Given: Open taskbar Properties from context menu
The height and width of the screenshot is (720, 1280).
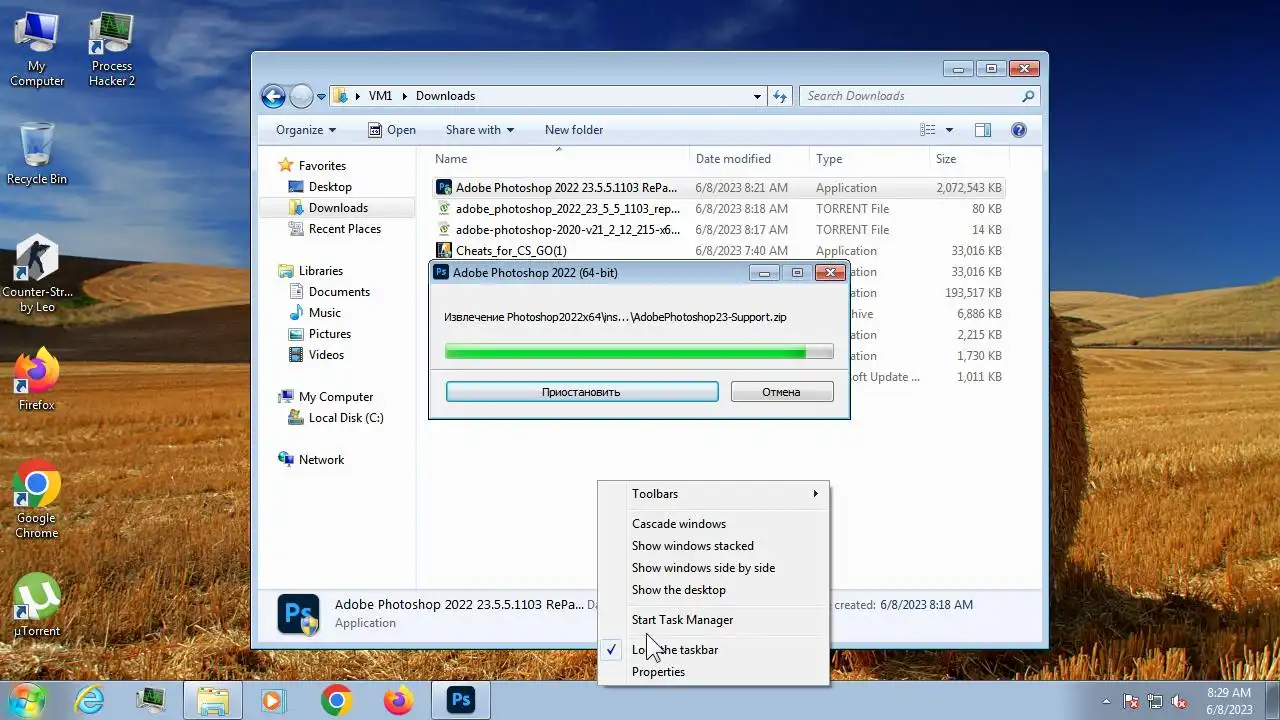Looking at the screenshot, I should (714, 672).
